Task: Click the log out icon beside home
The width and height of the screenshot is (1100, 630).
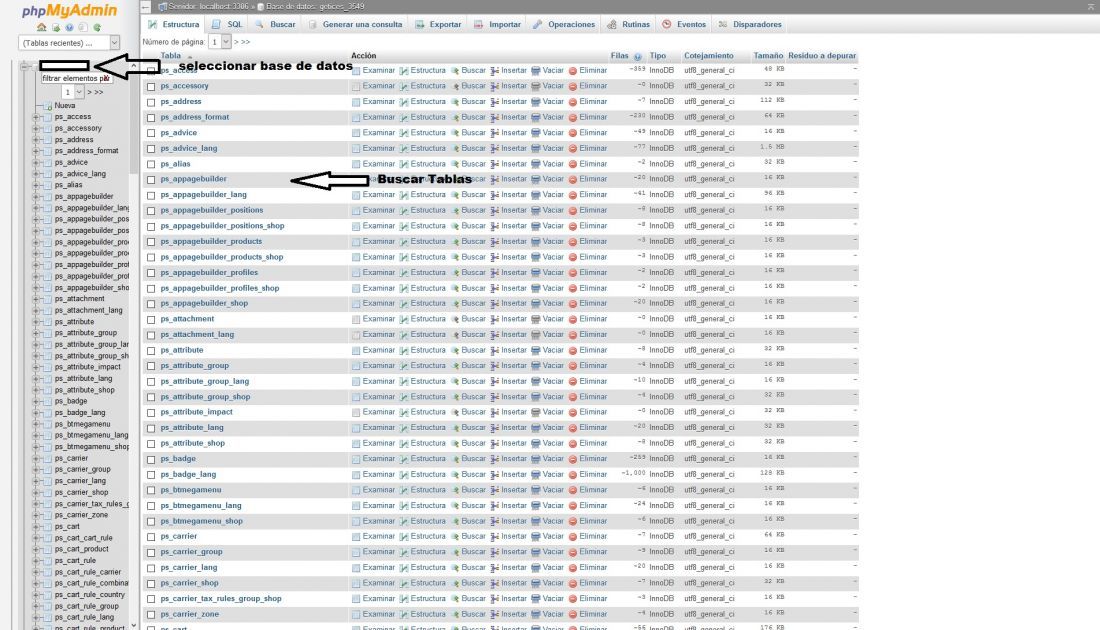Action: pyautogui.click(x=55, y=27)
